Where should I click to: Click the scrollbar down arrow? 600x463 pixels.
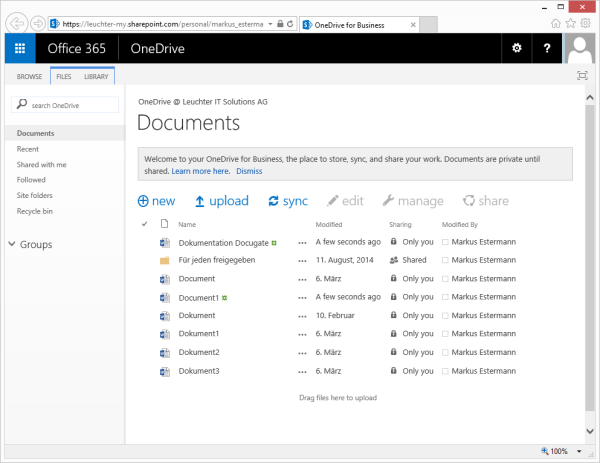coord(590,431)
